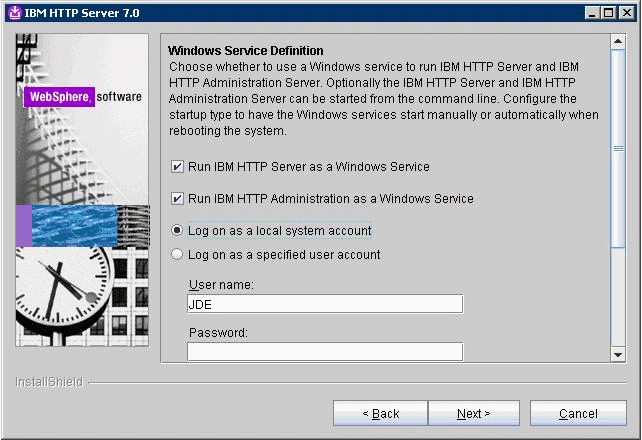Viewport: 642px width, 440px height.
Task: Uncheck Run IBM HTTP Server as a Windows Service
Action: point(178,167)
